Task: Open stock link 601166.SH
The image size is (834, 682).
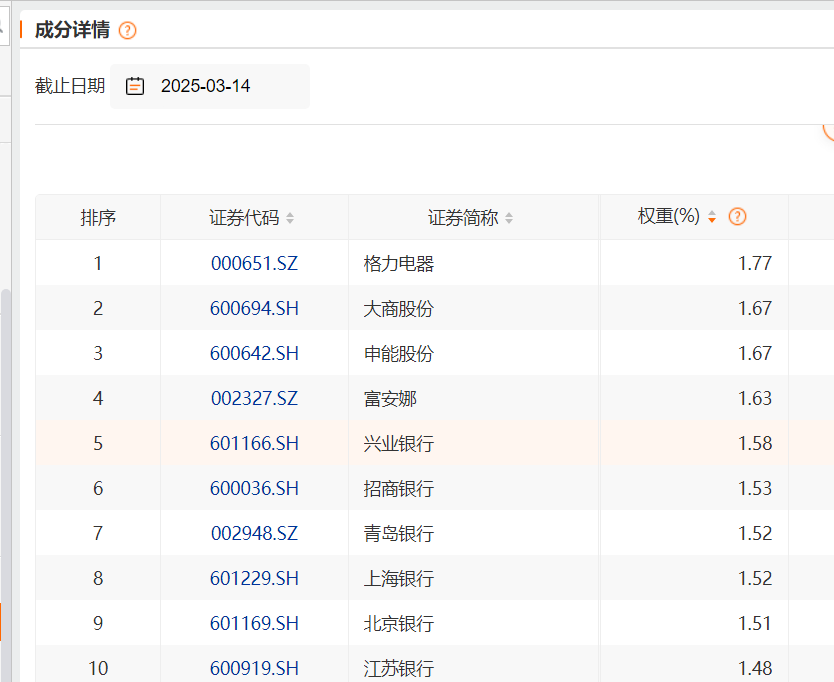Action: pyautogui.click(x=254, y=443)
